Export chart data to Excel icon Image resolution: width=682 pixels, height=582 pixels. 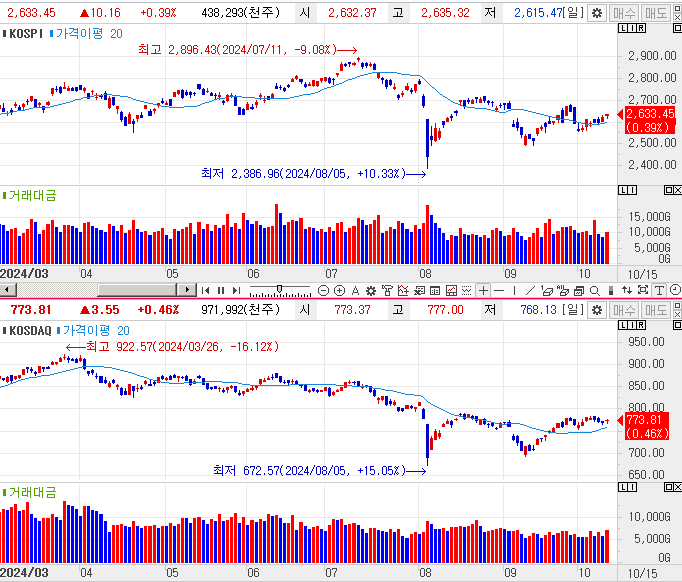pyautogui.click(x=419, y=291)
